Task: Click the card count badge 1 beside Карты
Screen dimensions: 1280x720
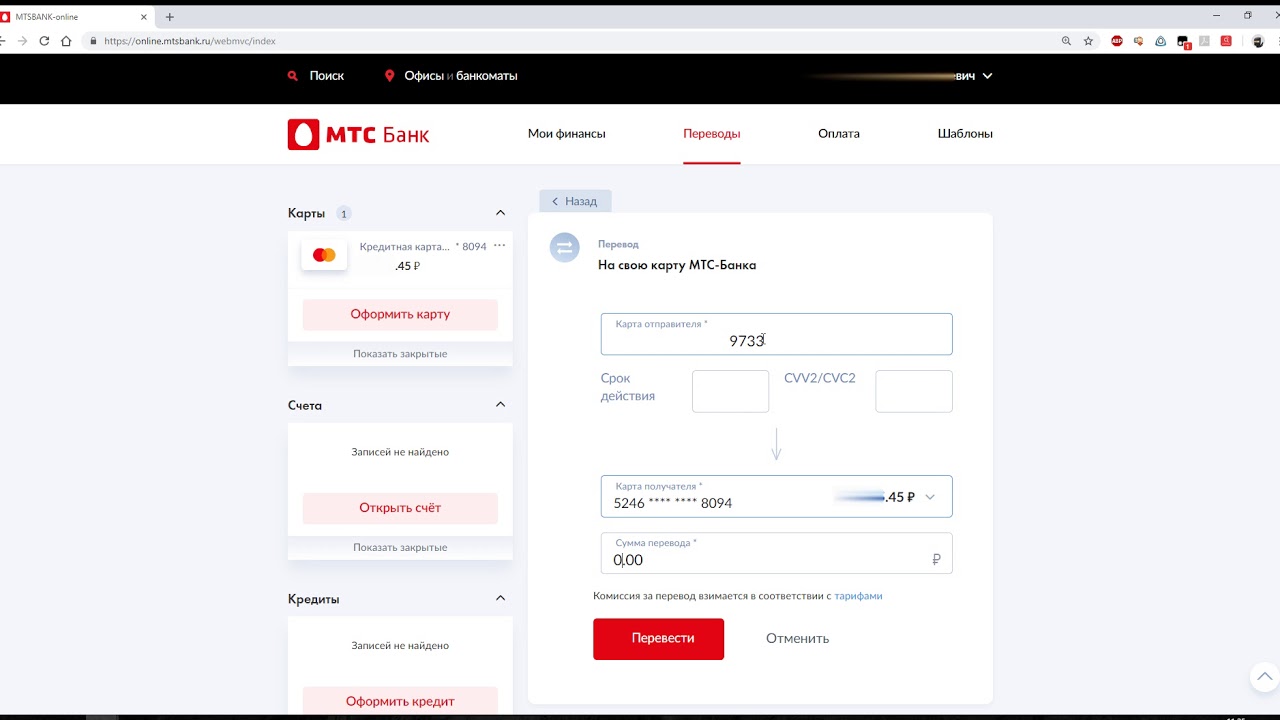Action: tap(344, 213)
